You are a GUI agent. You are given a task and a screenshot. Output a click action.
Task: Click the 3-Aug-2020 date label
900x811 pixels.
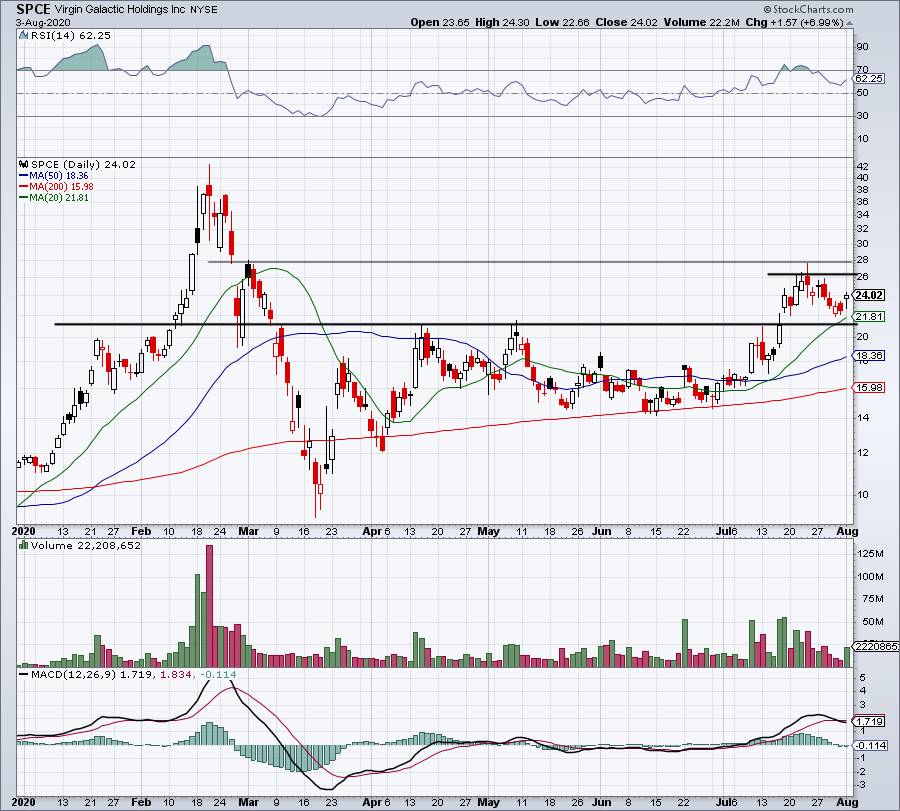[x=43, y=22]
